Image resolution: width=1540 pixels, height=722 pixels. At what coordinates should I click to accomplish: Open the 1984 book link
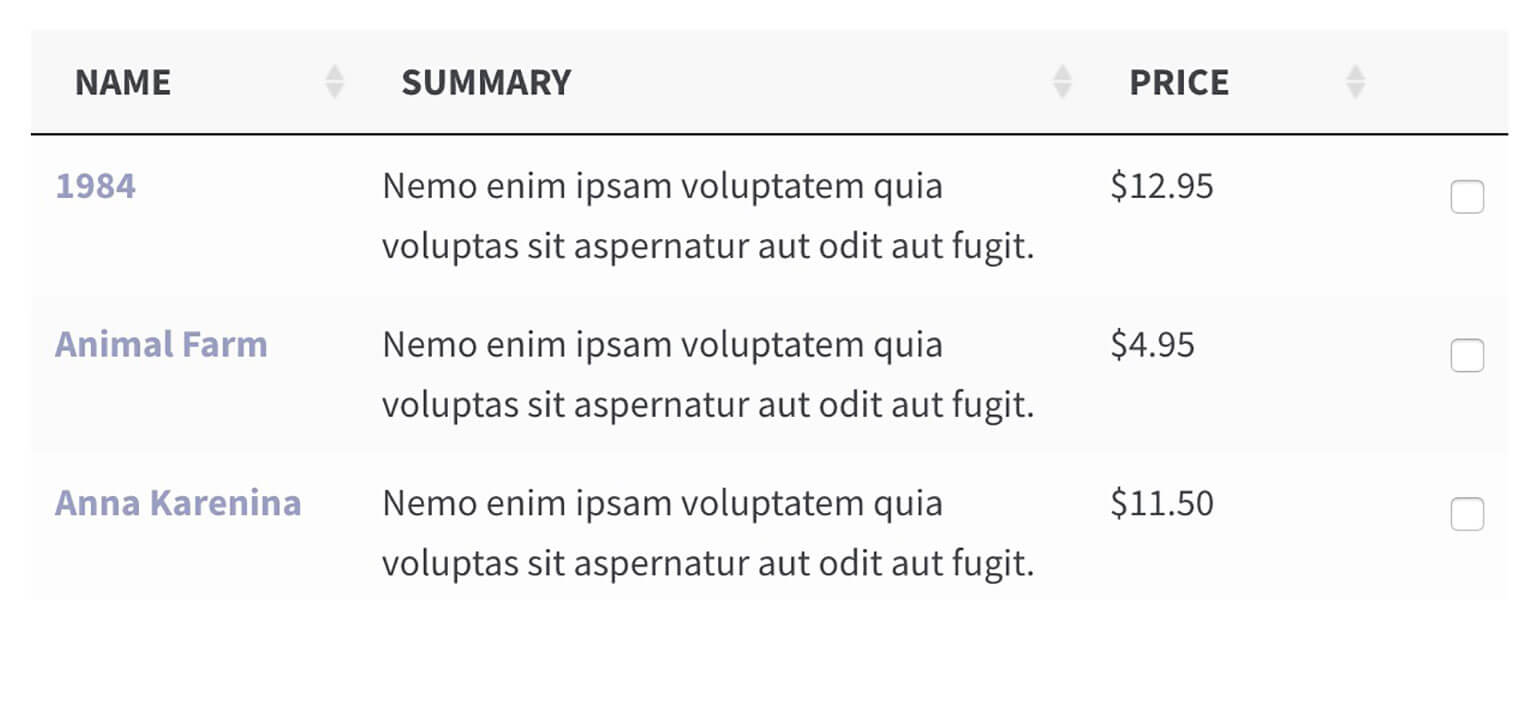(x=95, y=186)
